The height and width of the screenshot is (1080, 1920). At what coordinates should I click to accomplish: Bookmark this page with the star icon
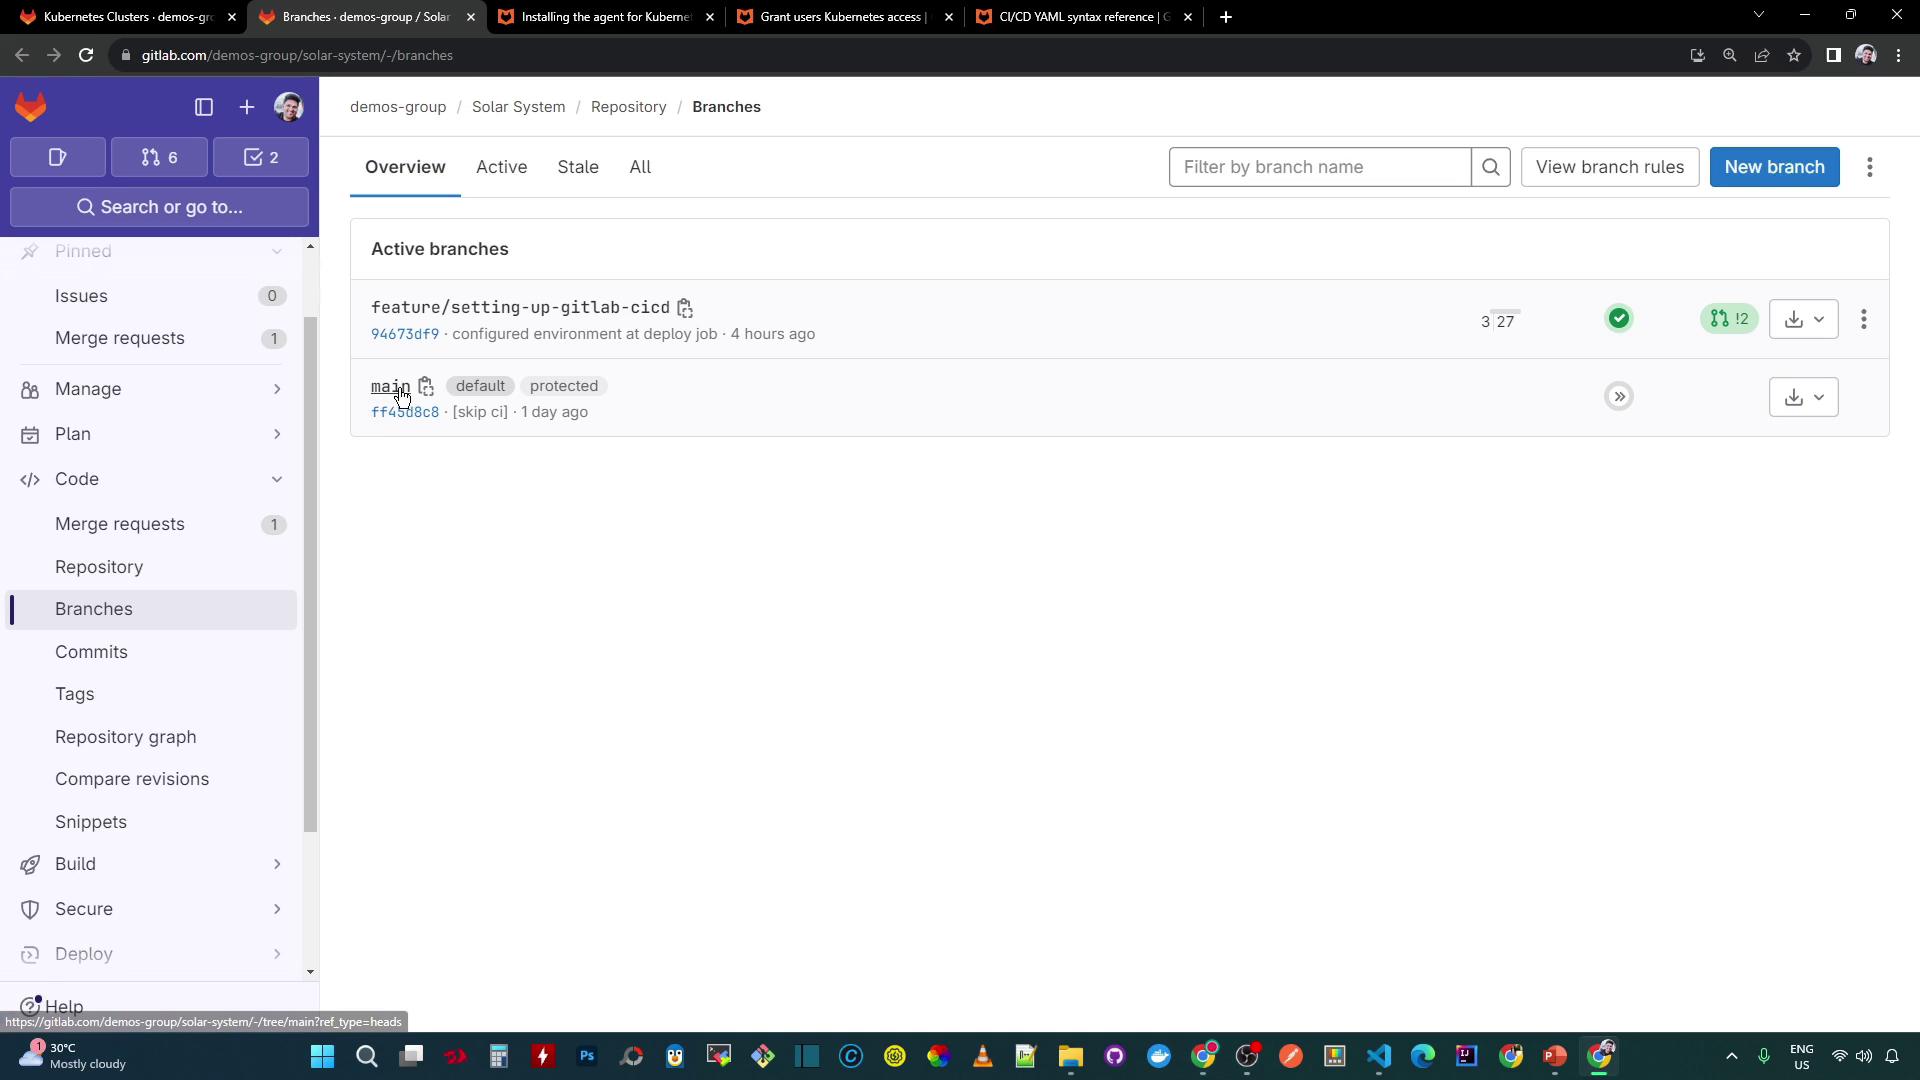(x=1794, y=55)
